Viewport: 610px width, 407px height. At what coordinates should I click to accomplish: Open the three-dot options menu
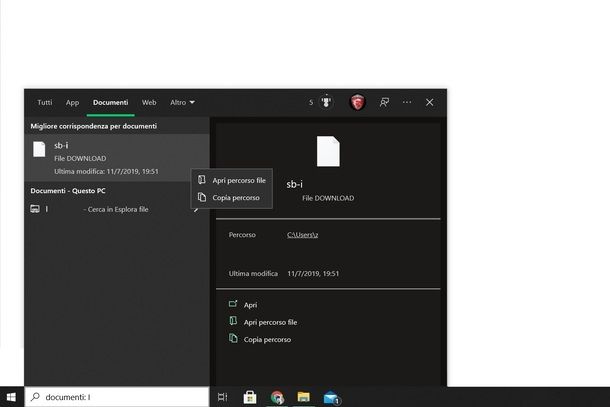point(407,102)
